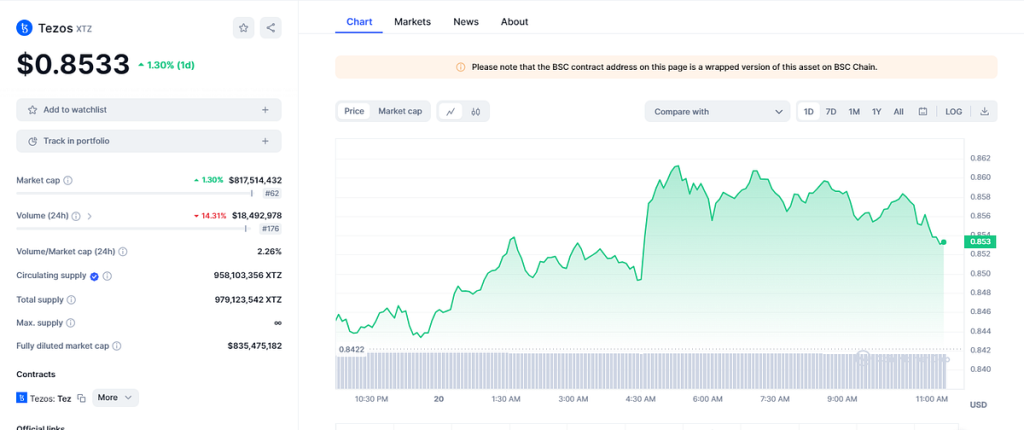Copy the Tezos contract address
Image resolution: width=1024 pixels, height=430 pixels.
(x=82, y=398)
